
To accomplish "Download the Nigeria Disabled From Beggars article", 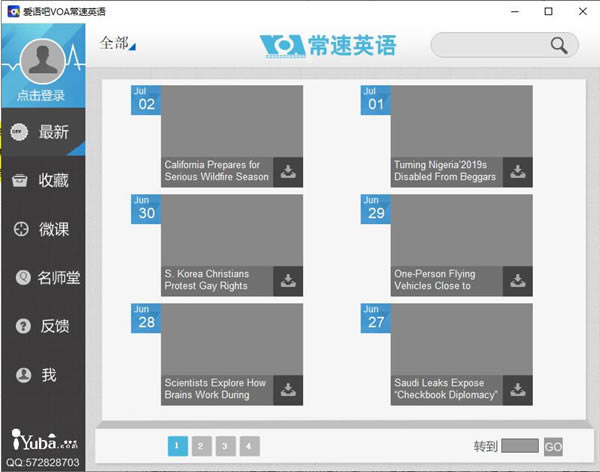I will 517,172.
